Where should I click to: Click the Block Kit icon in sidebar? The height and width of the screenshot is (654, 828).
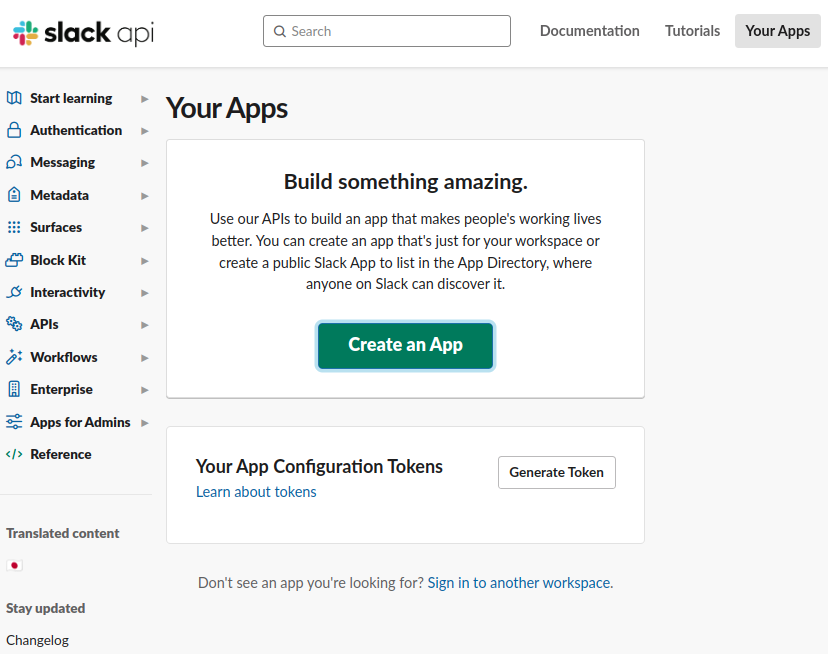pyautogui.click(x=14, y=260)
